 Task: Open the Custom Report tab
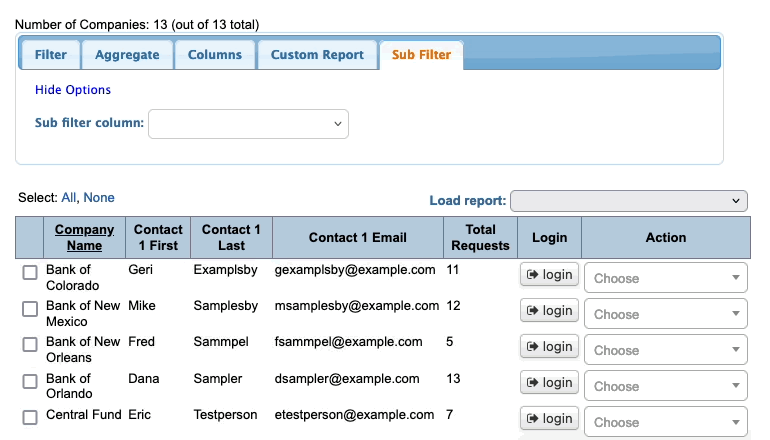pyautogui.click(x=317, y=55)
